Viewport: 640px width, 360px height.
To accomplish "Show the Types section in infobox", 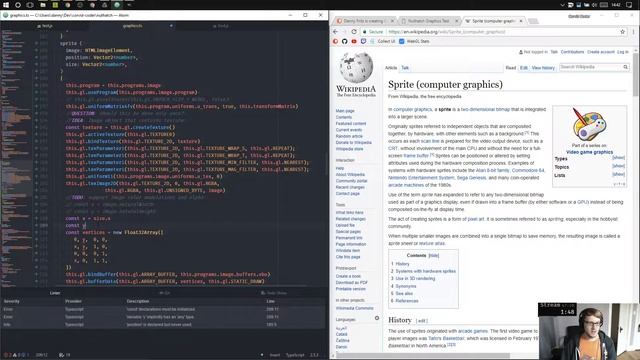I will tap(618, 158).
